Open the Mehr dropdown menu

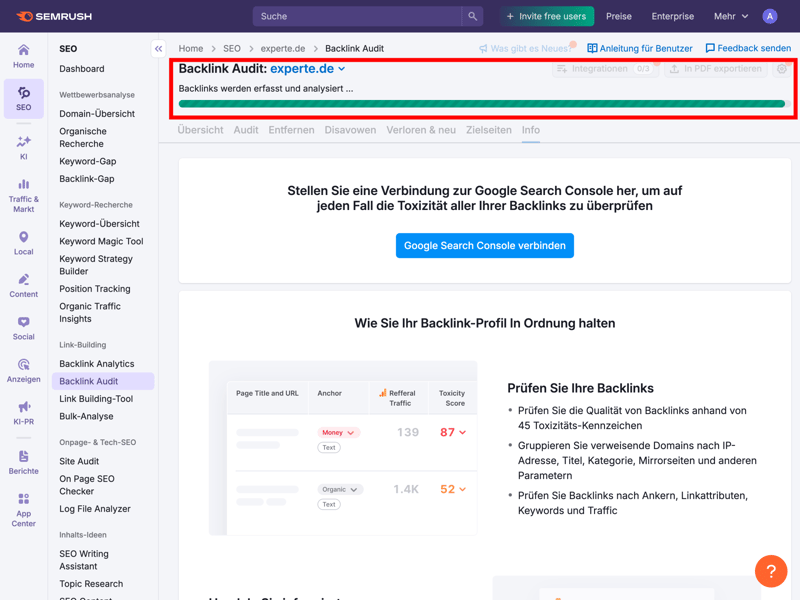point(731,16)
